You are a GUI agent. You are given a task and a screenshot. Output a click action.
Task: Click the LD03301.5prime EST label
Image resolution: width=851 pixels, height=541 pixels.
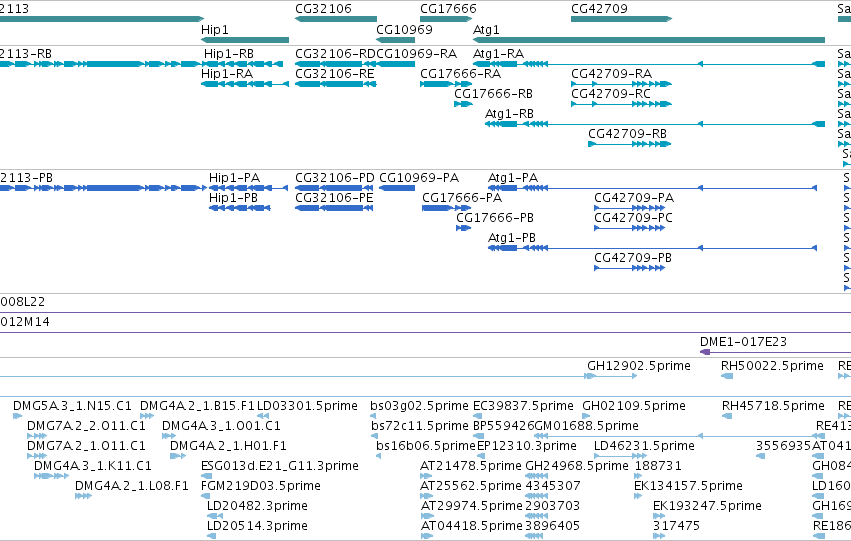coord(307,406)
